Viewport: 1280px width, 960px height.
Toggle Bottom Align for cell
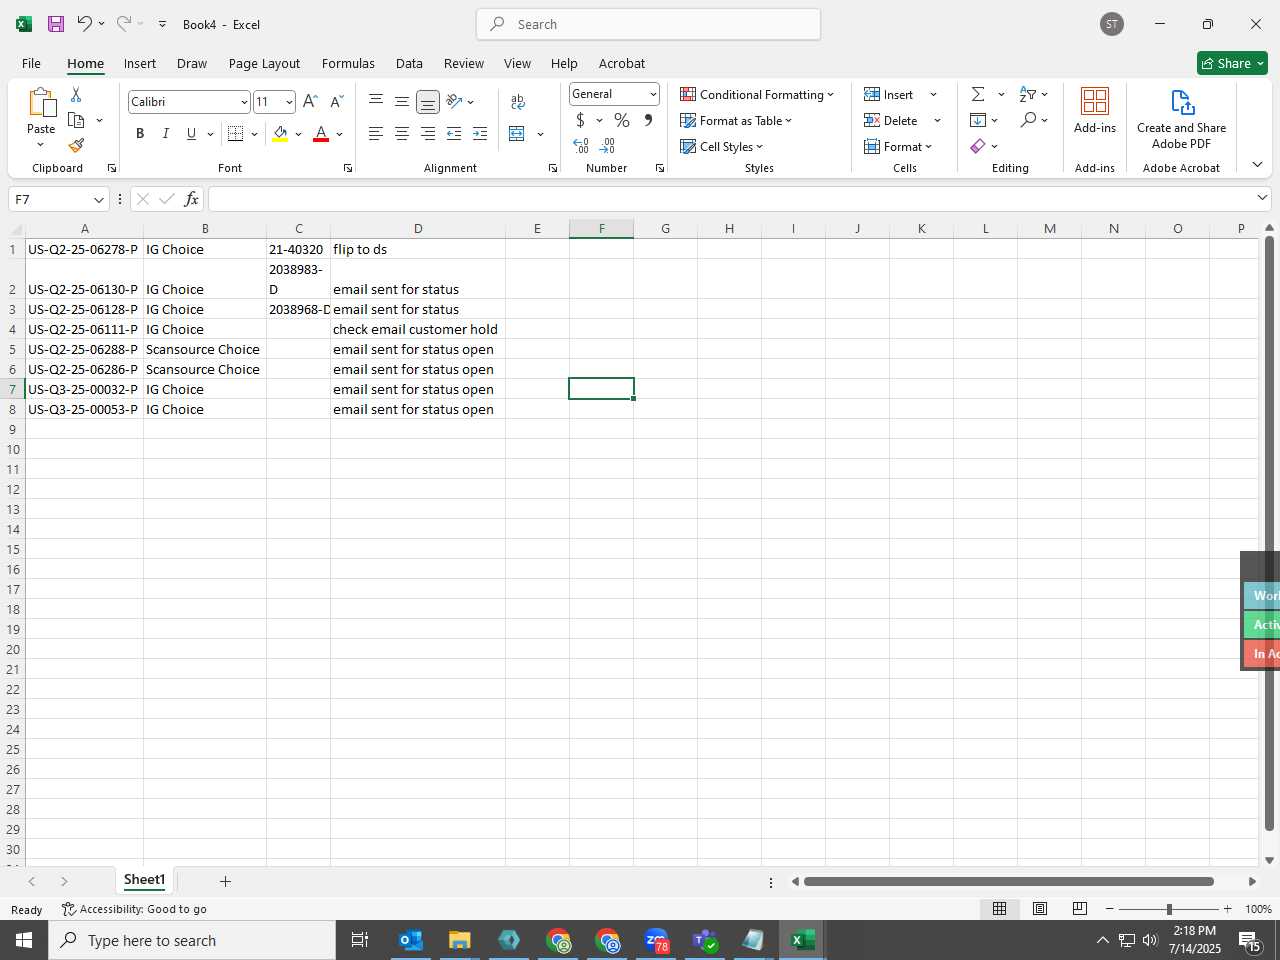427,101
